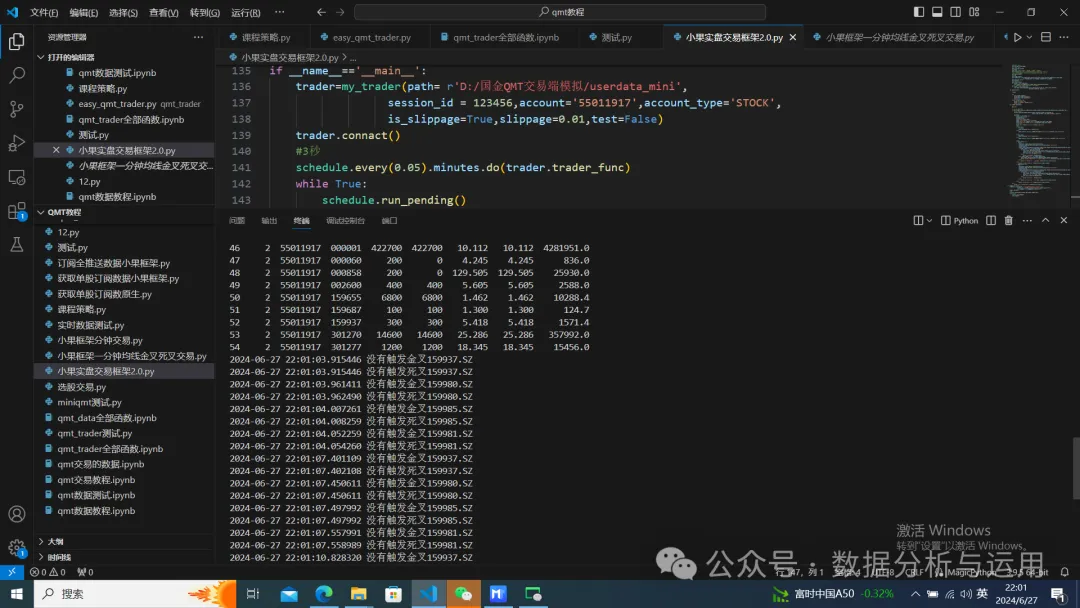Click the terminal panel scrollbar thumb

pos(1075,468)
